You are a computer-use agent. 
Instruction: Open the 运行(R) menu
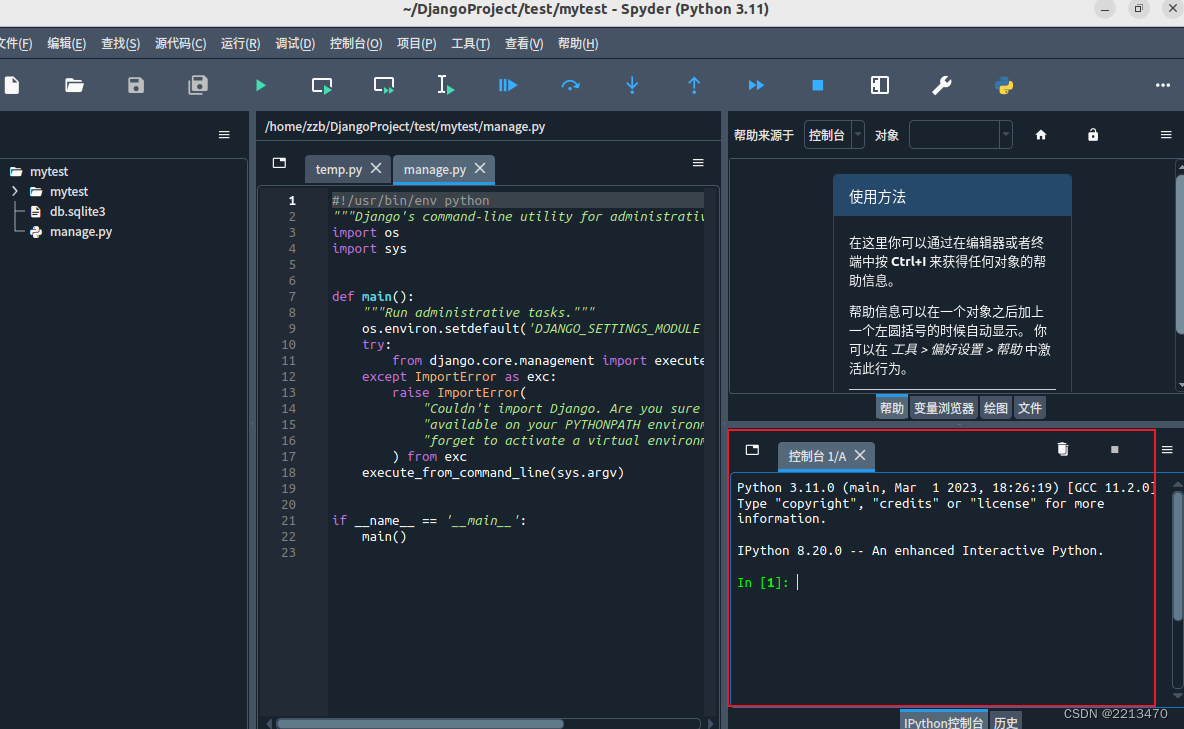(x=240, y=43)
